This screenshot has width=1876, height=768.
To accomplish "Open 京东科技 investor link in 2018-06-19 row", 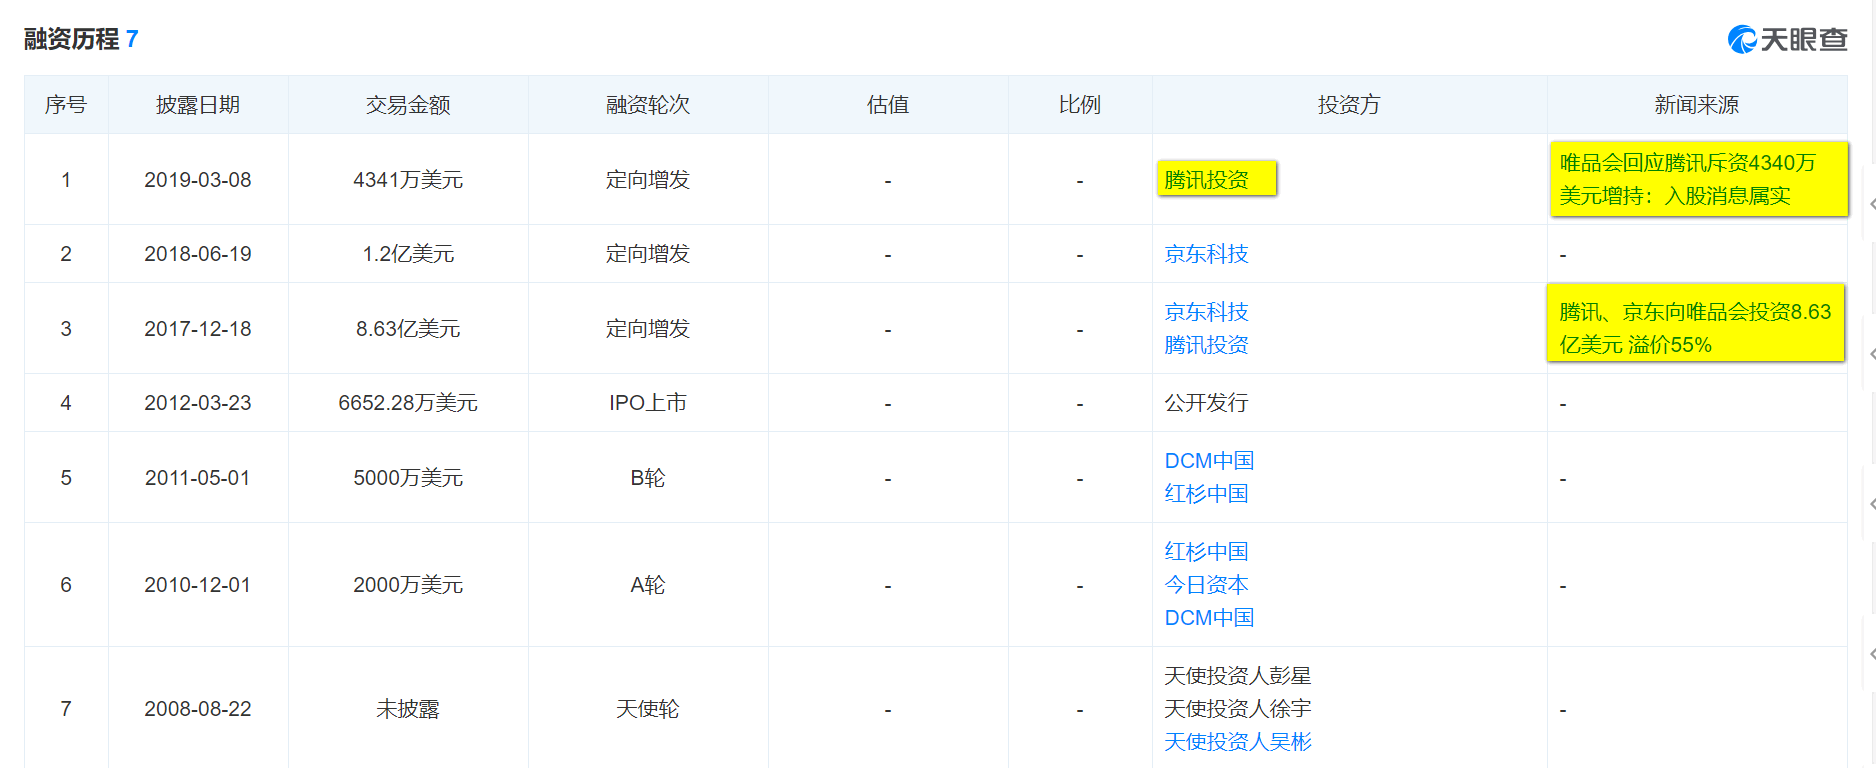I will [x=1206, y=254].
